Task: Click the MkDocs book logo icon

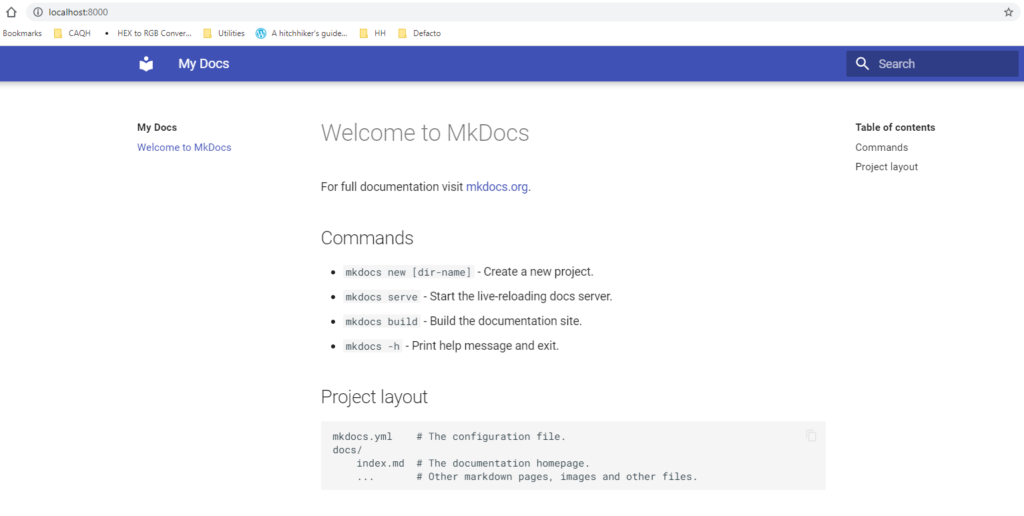Action: click(x=146, y=63)
